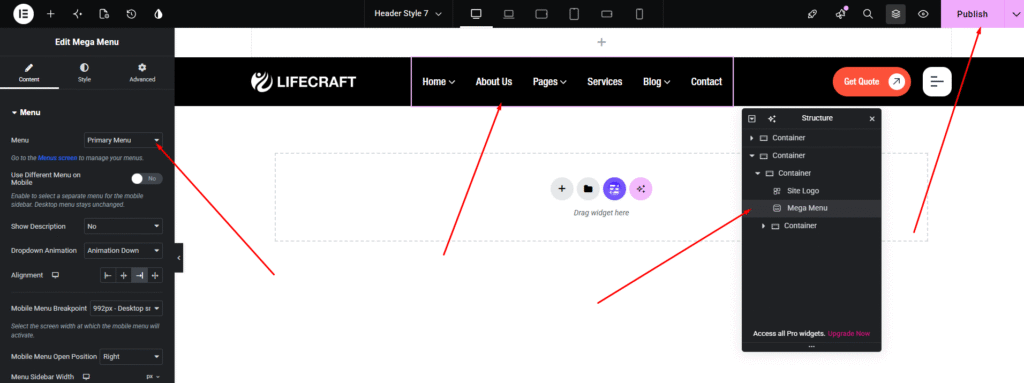Switch to the Advanced tab
1024x383 pixels.
(142, 73)
